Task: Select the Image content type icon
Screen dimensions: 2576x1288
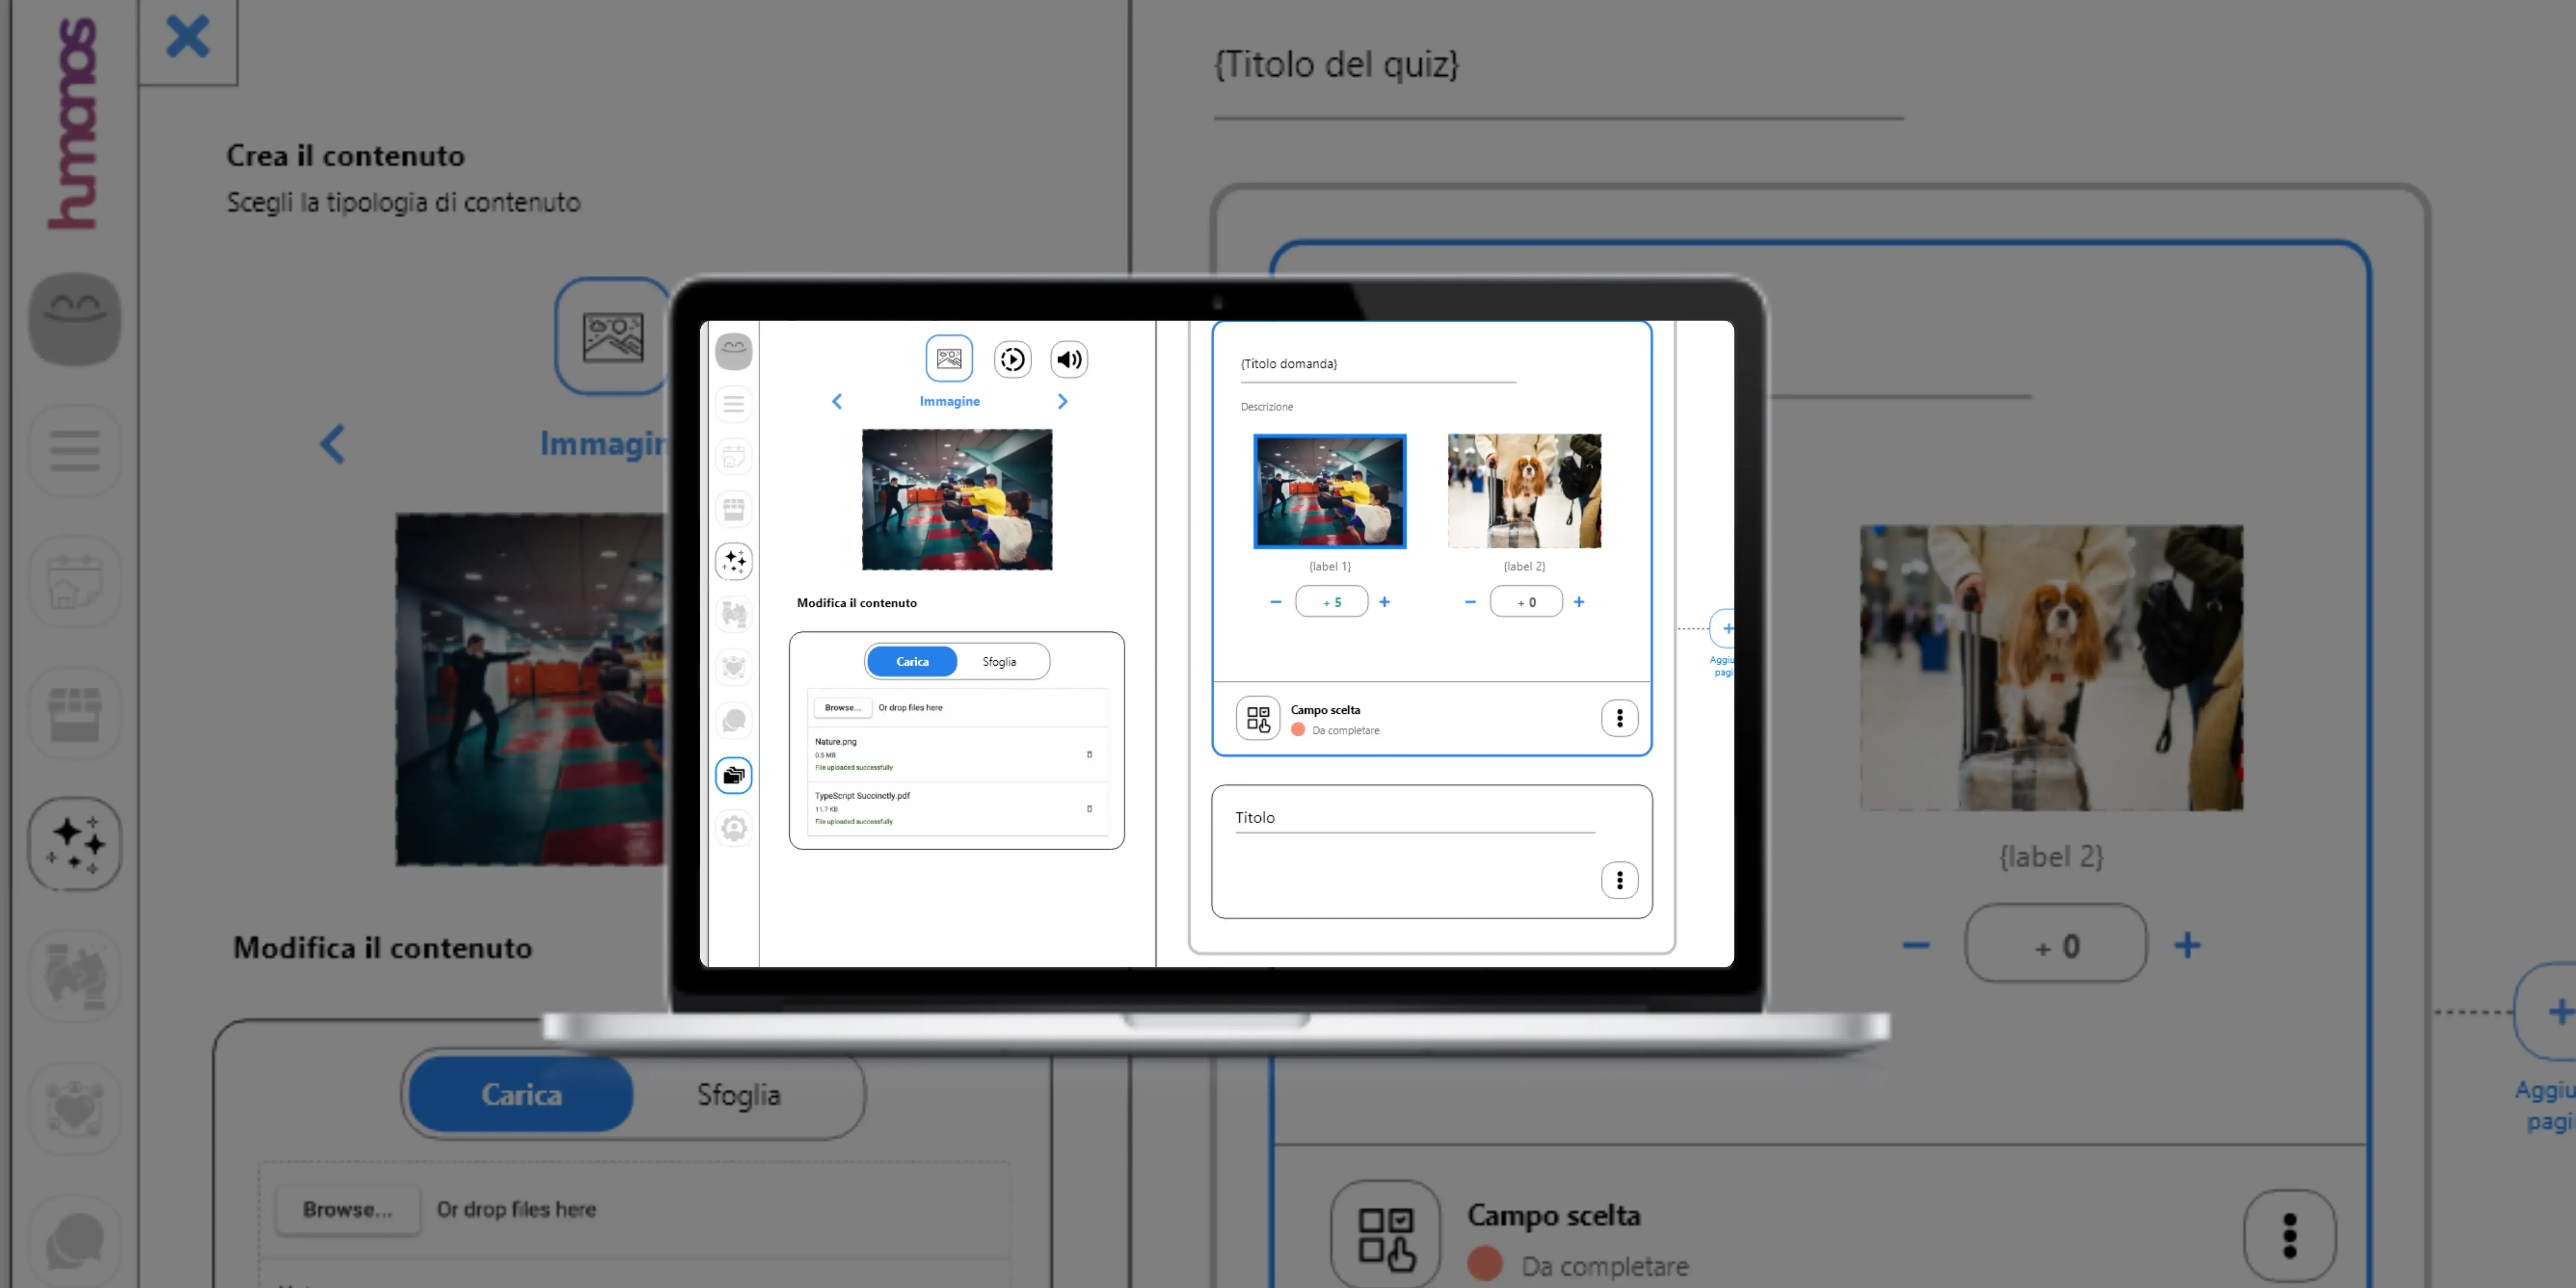Action: [948, 358]
